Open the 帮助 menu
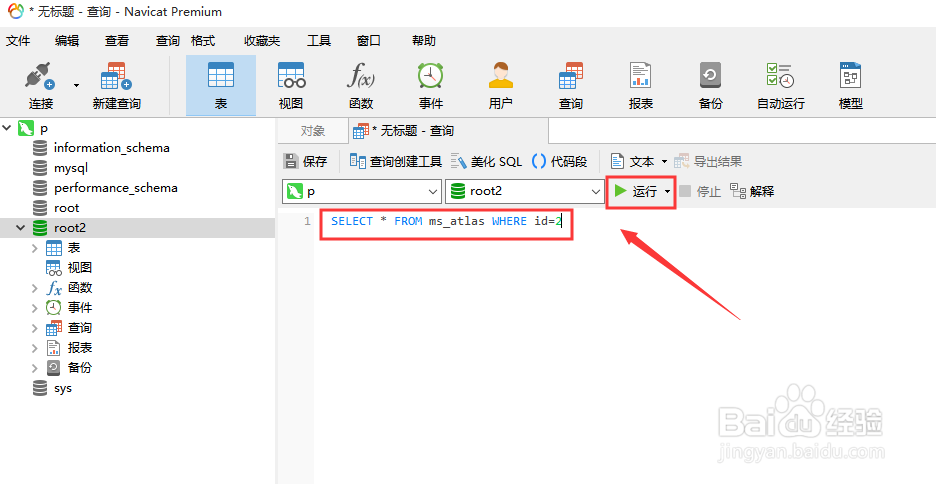 point(424,41)
